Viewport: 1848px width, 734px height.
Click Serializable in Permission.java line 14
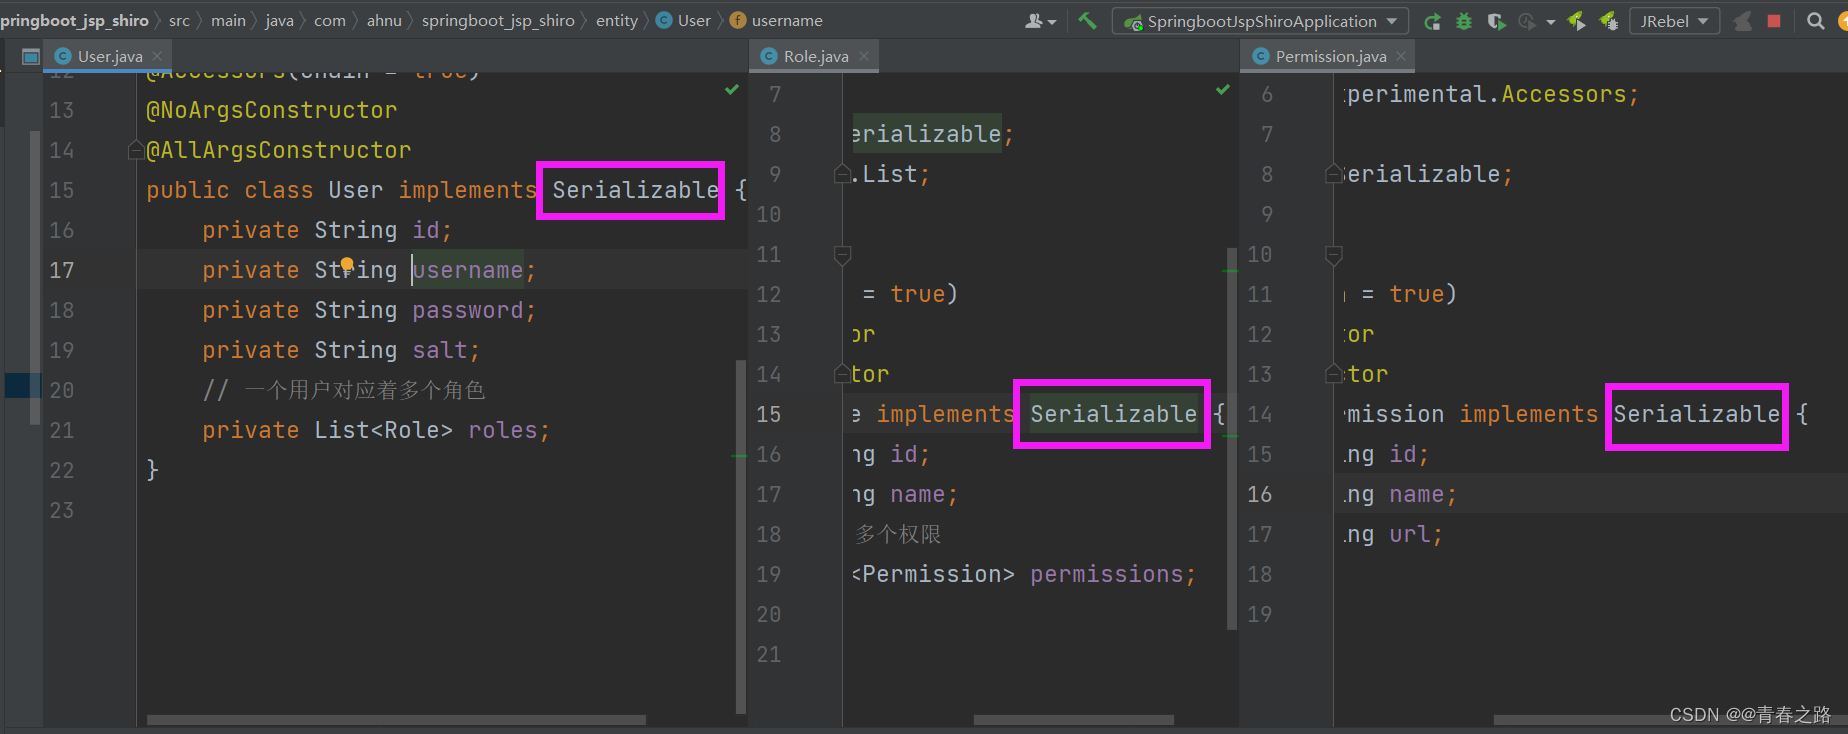[x=1696, y=414]
